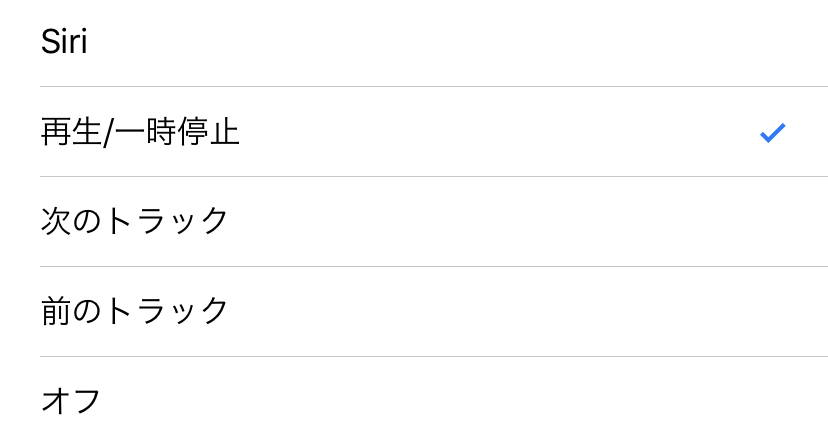828x442 pixels.
Task: Tap the 次のトラック text label
Action: 134,221
